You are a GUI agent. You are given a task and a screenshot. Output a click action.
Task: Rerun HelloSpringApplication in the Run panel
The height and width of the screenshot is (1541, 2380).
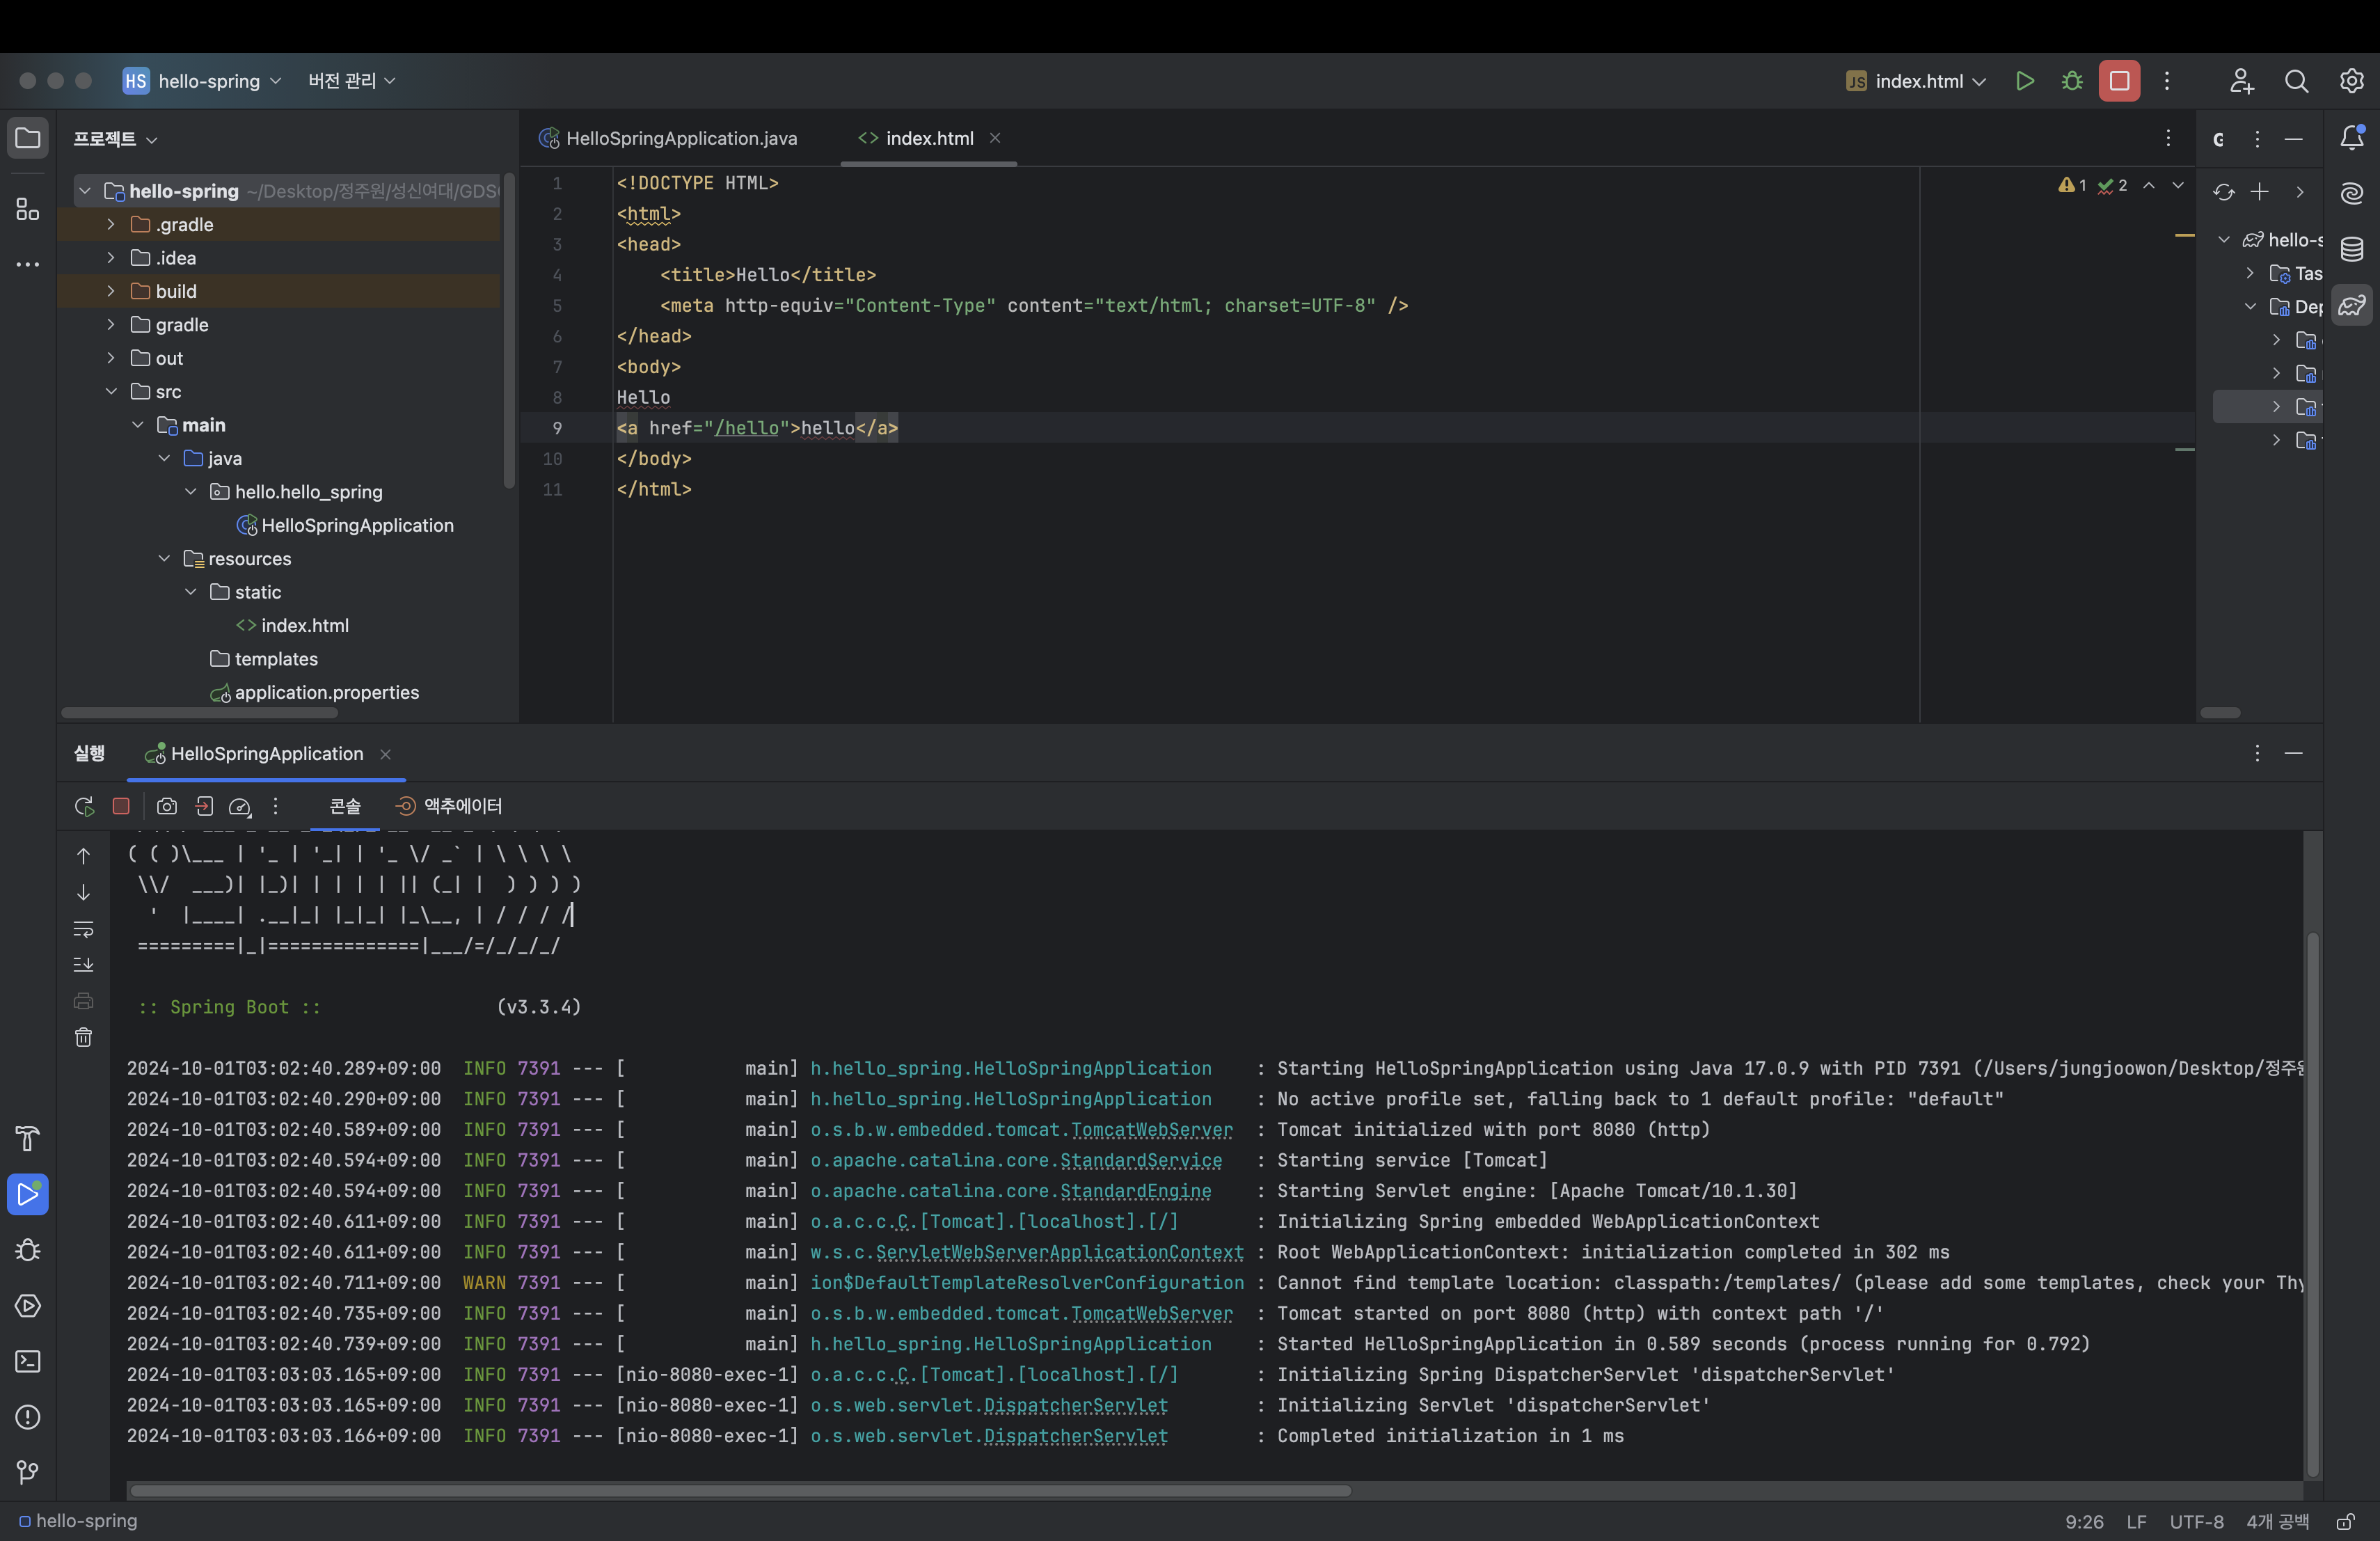(x=84, y=806)
